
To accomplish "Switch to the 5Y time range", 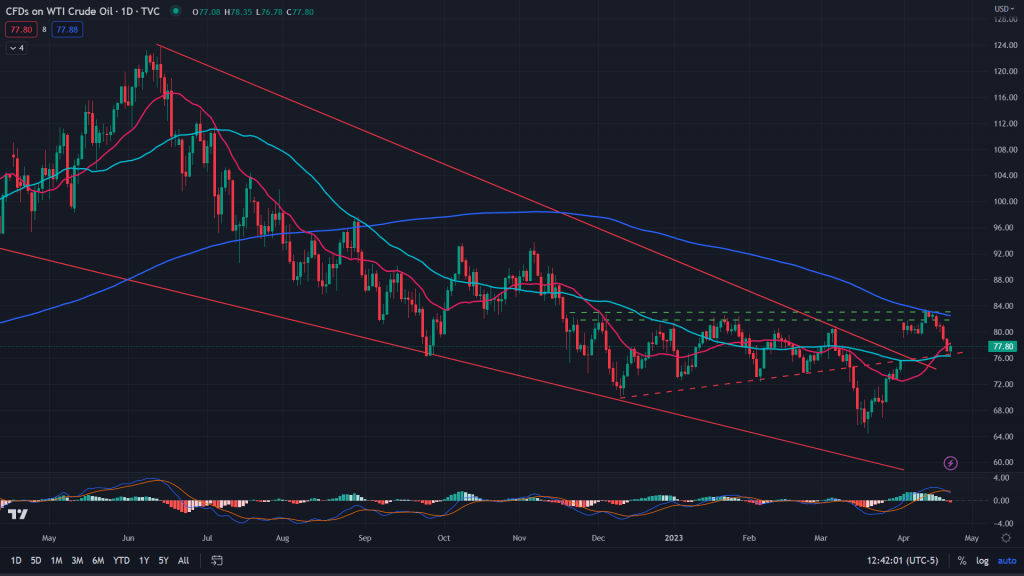I will point(163,561).
